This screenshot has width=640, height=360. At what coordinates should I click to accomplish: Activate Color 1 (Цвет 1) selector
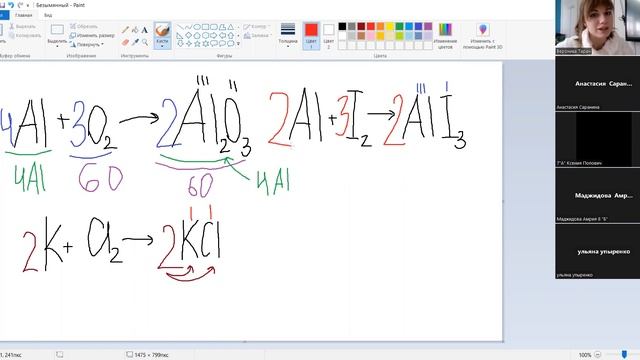pos(311,36)
